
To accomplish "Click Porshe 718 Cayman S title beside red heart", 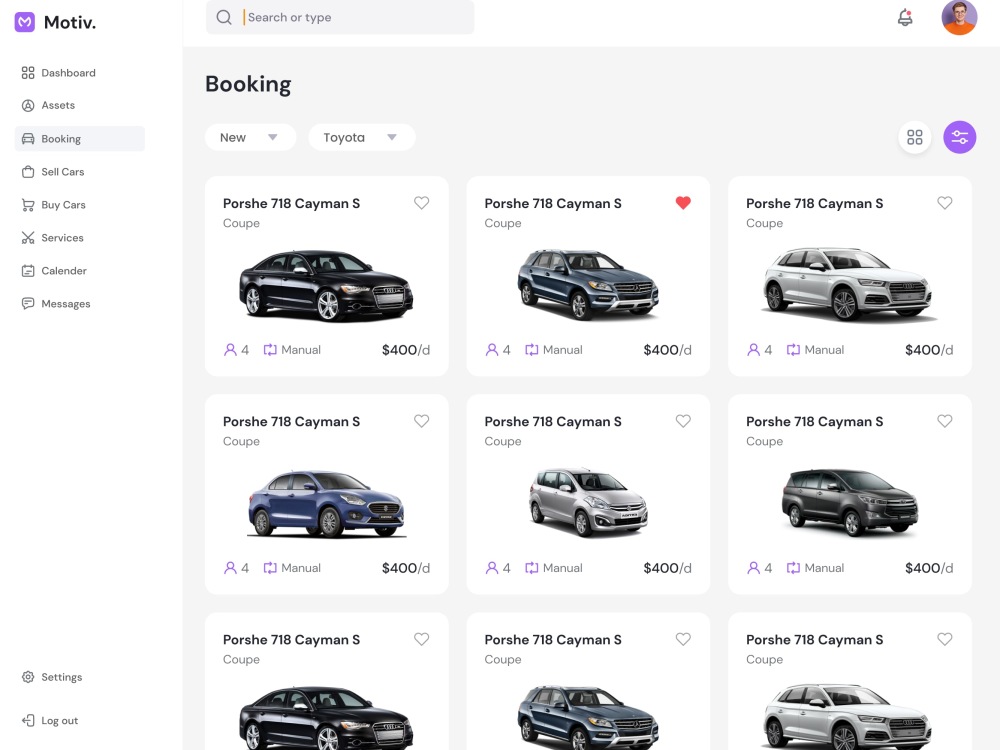I will pos(553,203).
